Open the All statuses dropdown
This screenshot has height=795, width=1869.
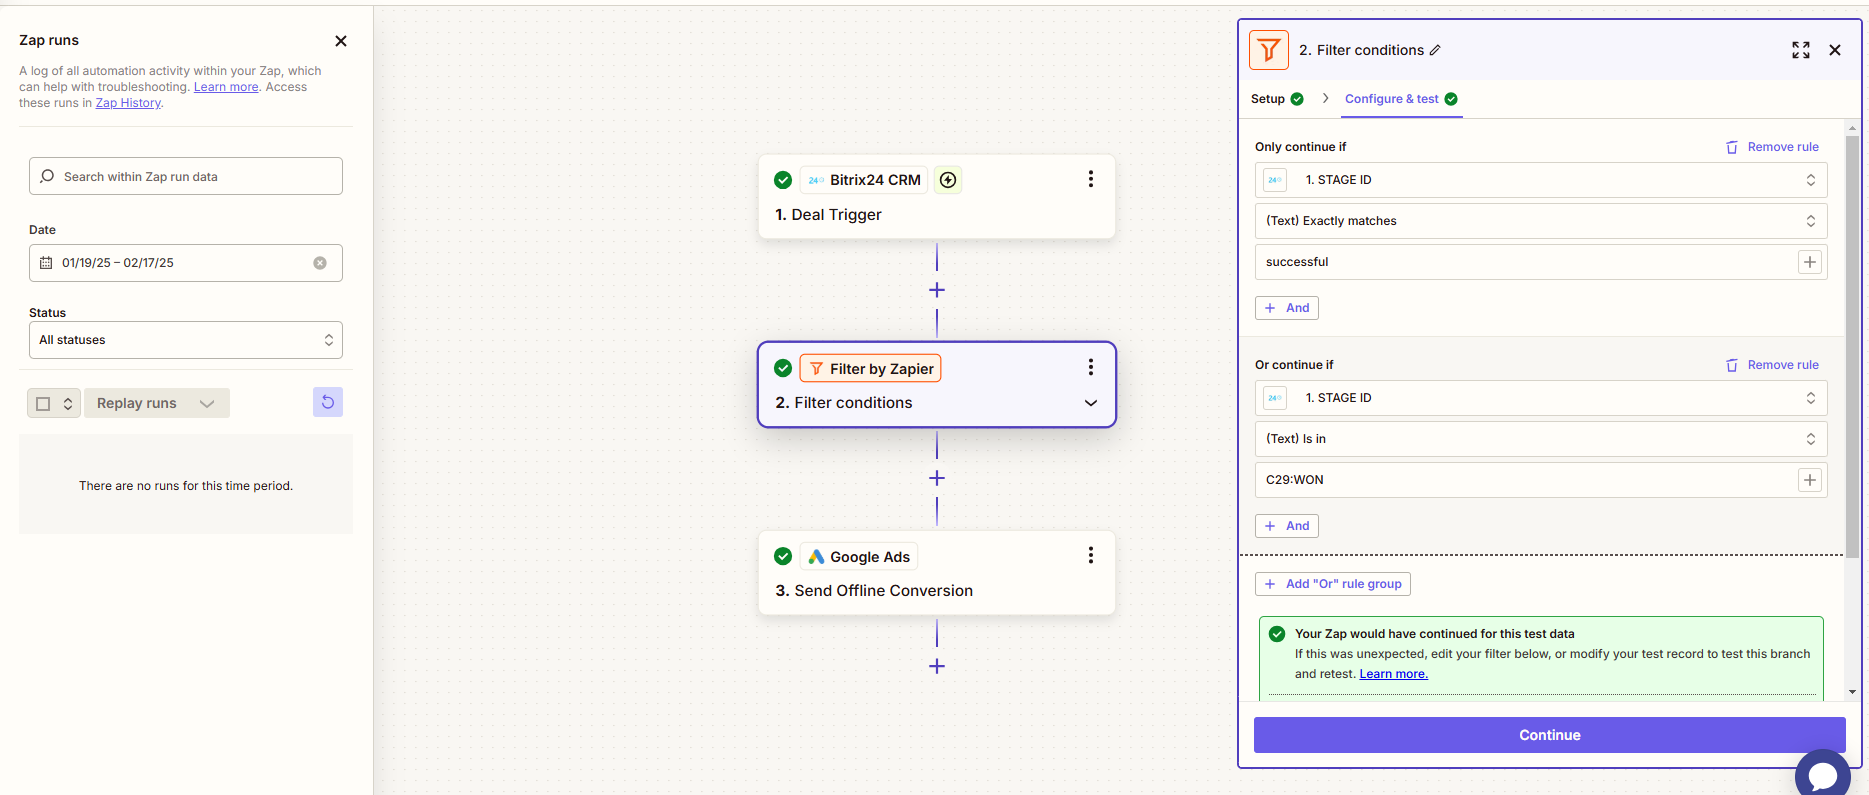(186, 340)
